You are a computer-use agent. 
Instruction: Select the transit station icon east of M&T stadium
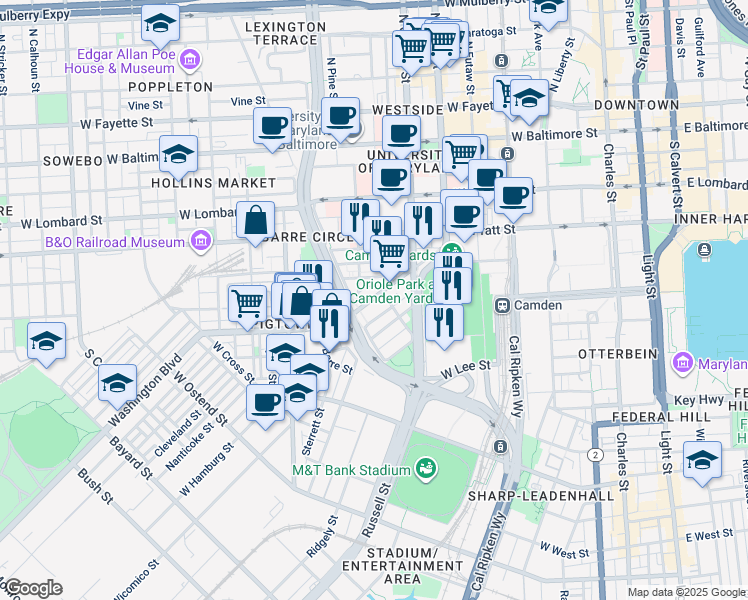(x=500, y=446)
